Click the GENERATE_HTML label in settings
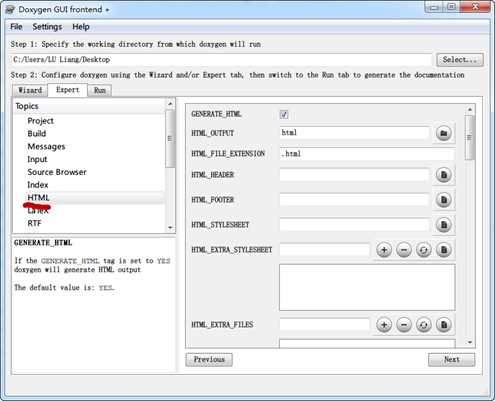The width and height of the screenshot is (495, 401). pos(216,114)
